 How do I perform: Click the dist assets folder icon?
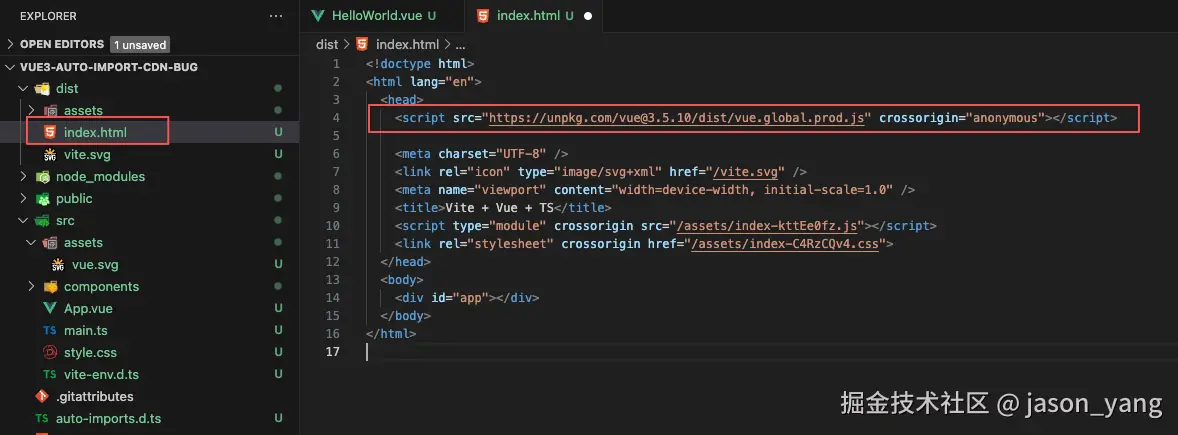pyautogui.click(x=50, y=110)
